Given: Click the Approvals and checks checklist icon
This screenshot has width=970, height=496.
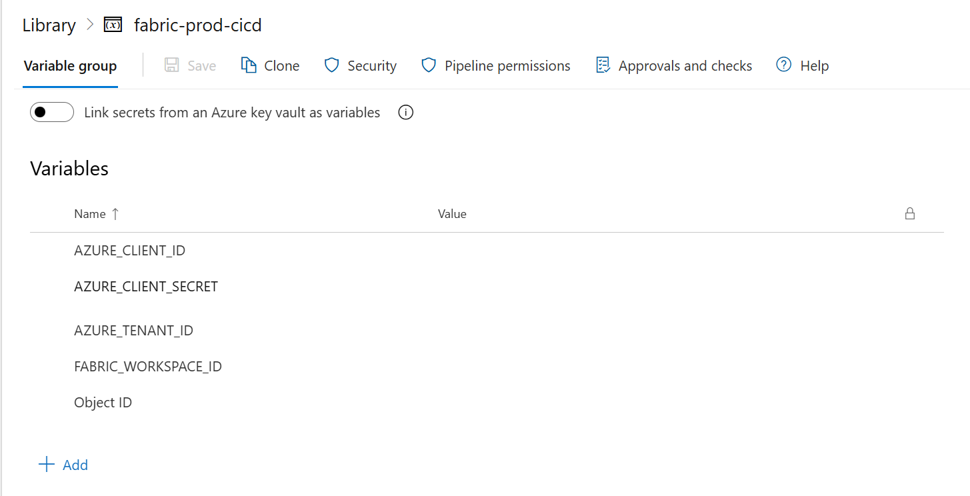Looking at the screenshot, I should [603, 65].
